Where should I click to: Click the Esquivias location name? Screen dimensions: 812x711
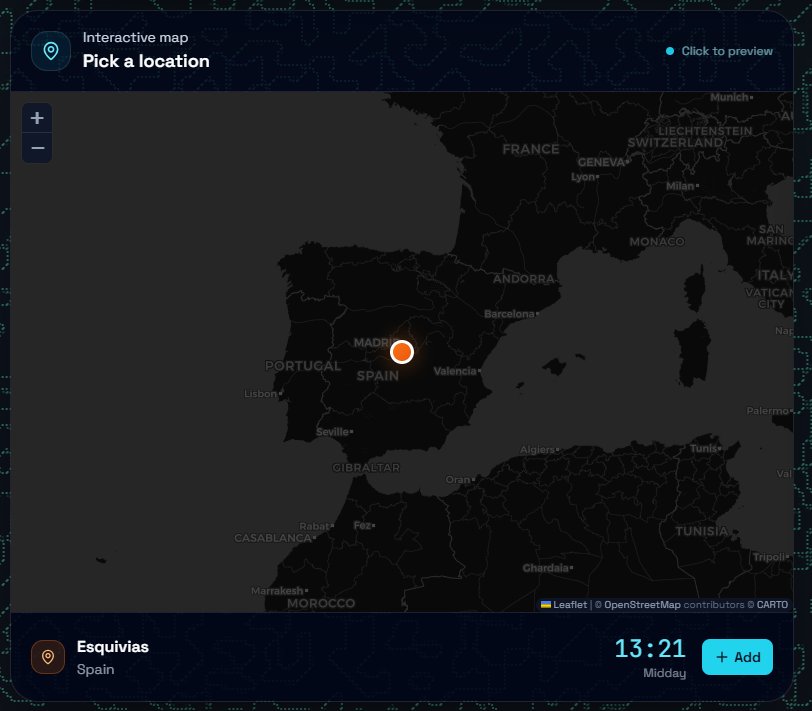[112, 647]
